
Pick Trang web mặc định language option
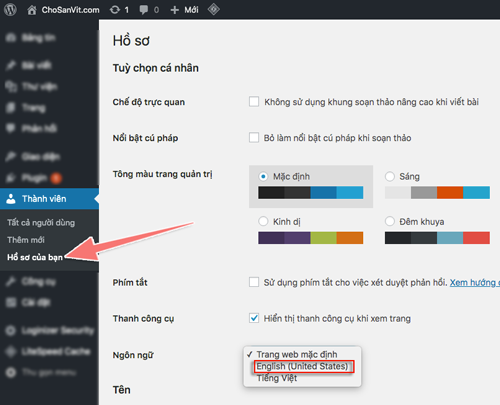(297, 354)
